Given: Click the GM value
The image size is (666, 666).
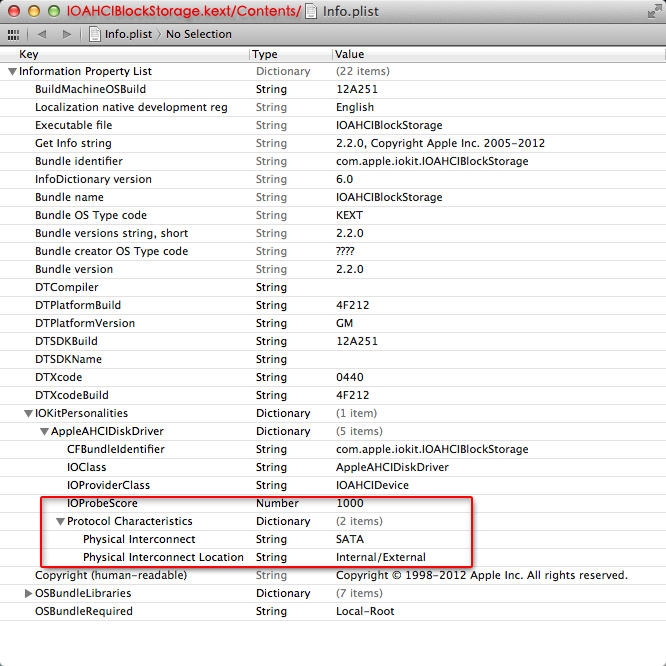Looking at the screenshot, I should tap(344, 323).
